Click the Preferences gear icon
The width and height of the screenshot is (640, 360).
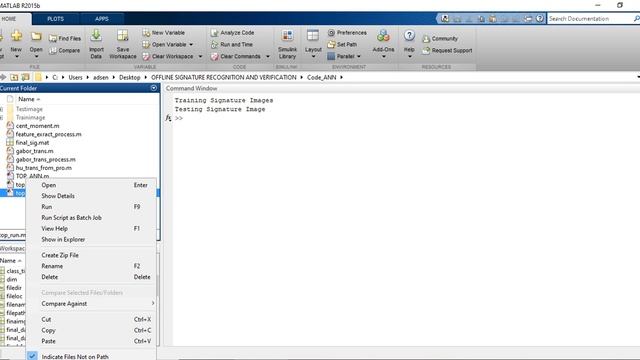click(331, 33)
